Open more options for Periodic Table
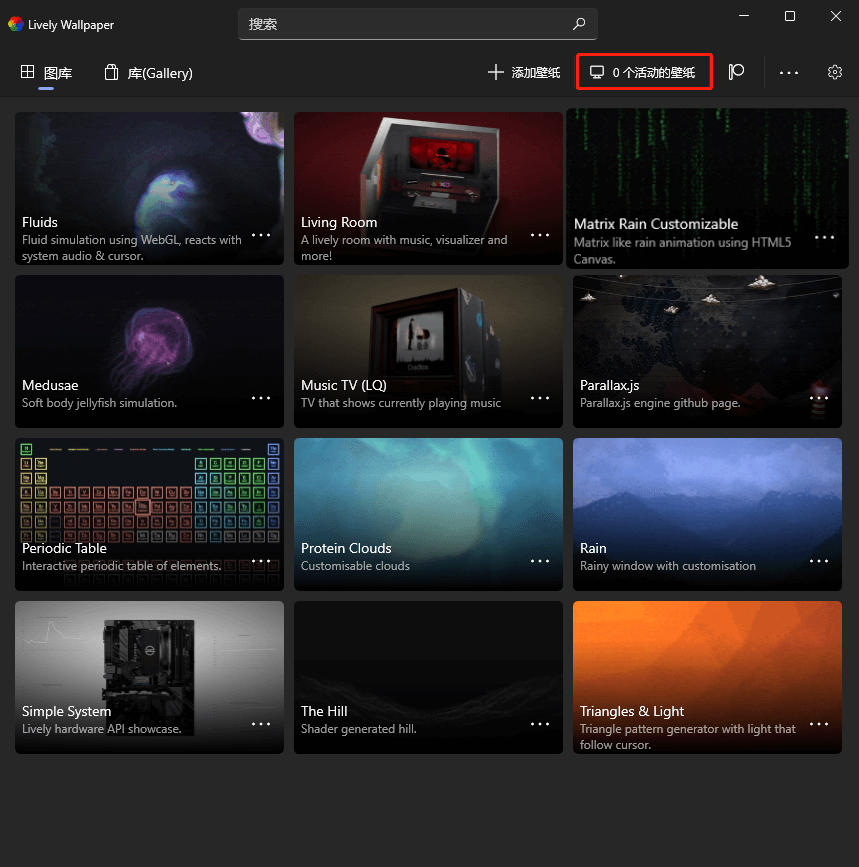 (261, 561)
